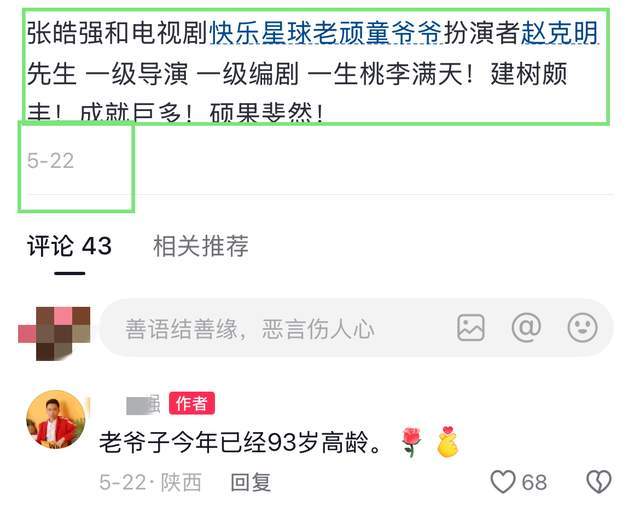
Task: Tap the 5-22 post date label
Action: tap(50, 160)
